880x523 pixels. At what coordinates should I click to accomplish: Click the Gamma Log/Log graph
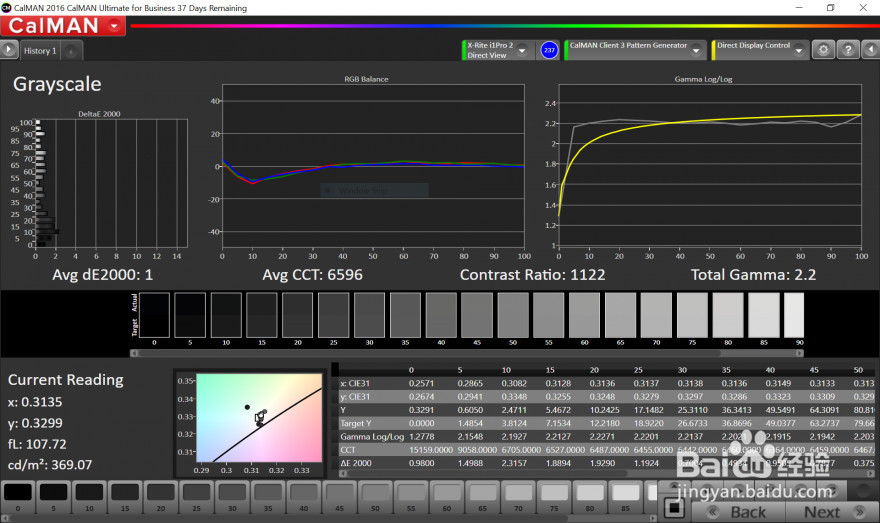tap(710, 165)
